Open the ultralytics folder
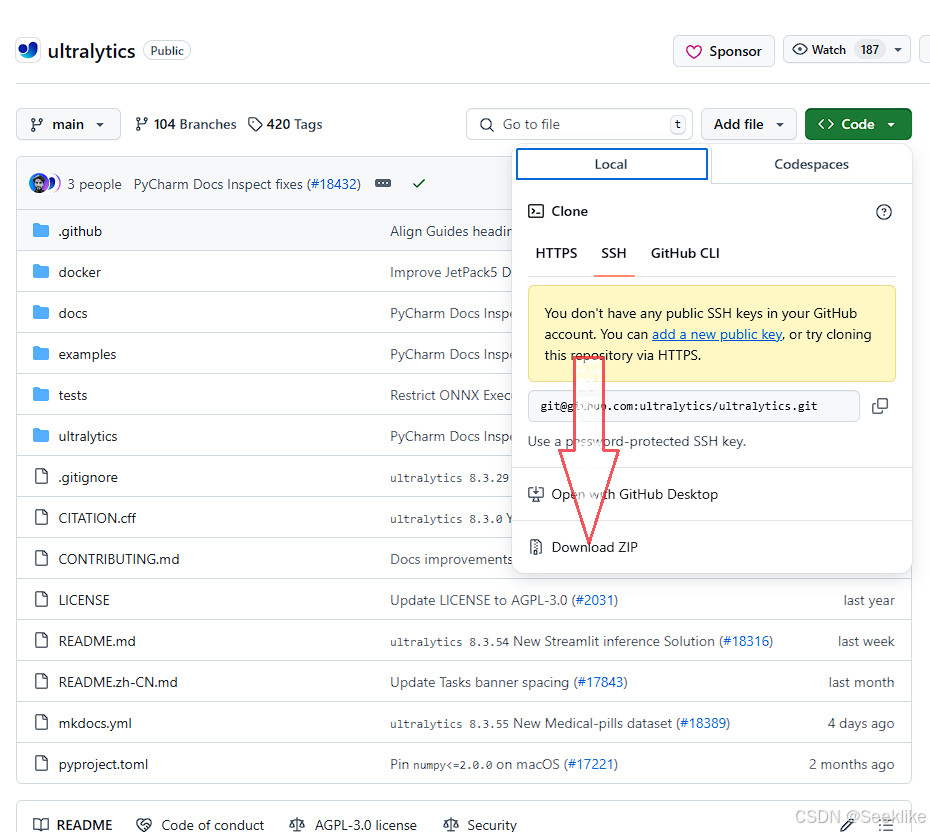The width and height of the screenshot is (930, 832). point(88,436)
